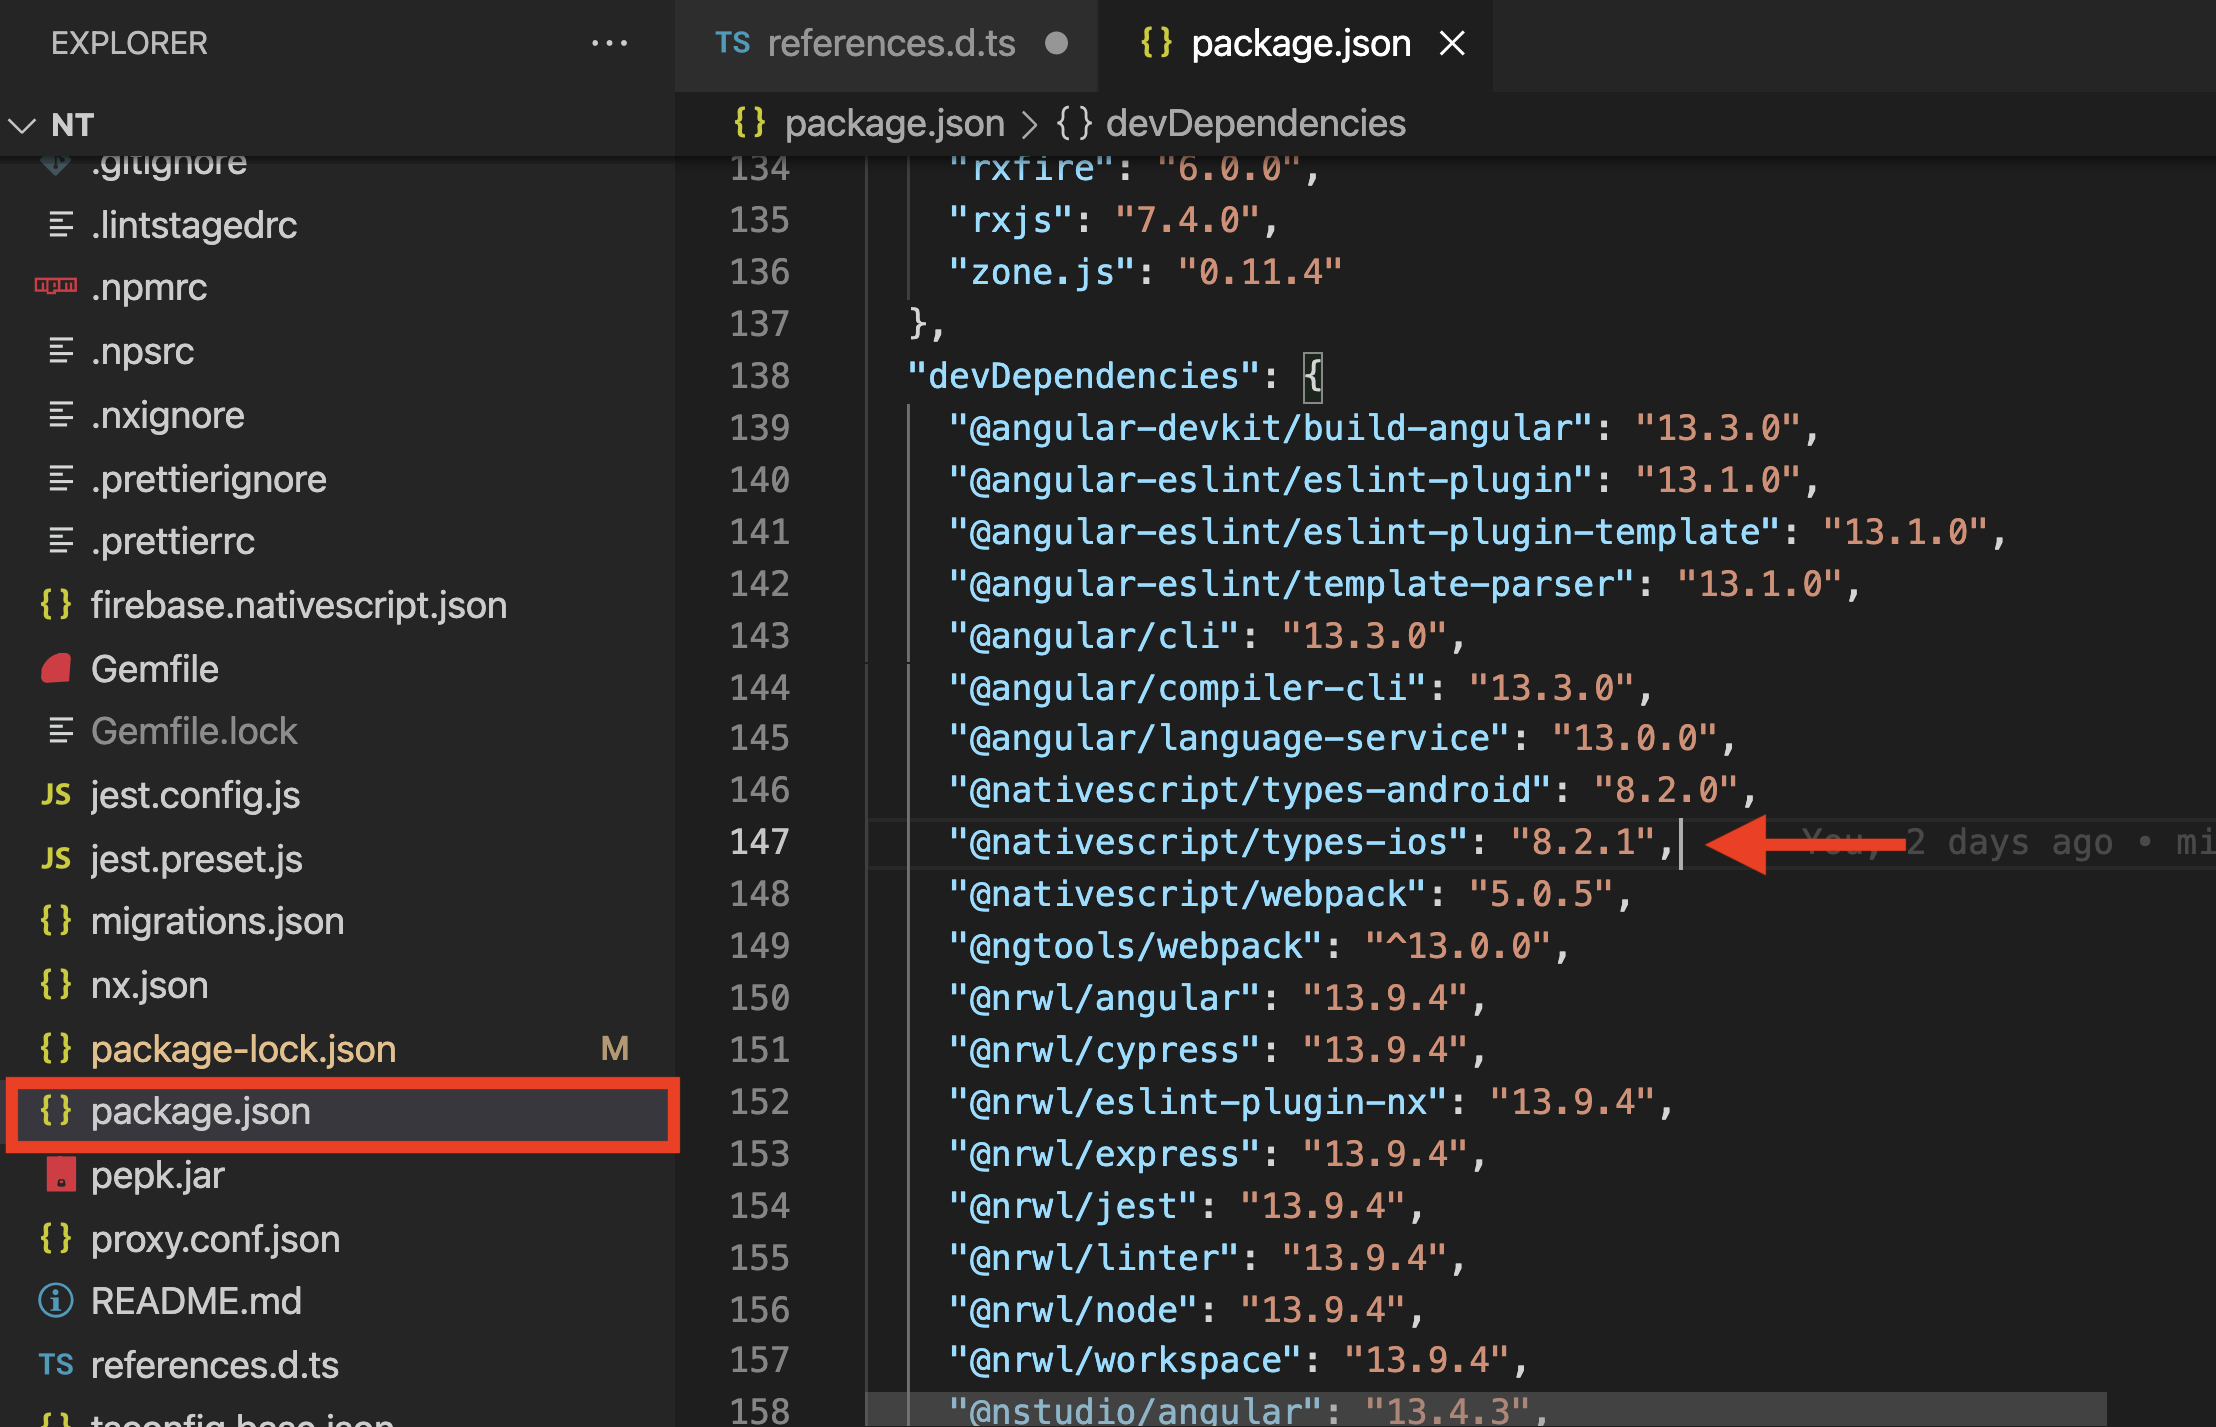Click the ruby icon beside Gemfile

pyautogui.click(x=56, y=668)
